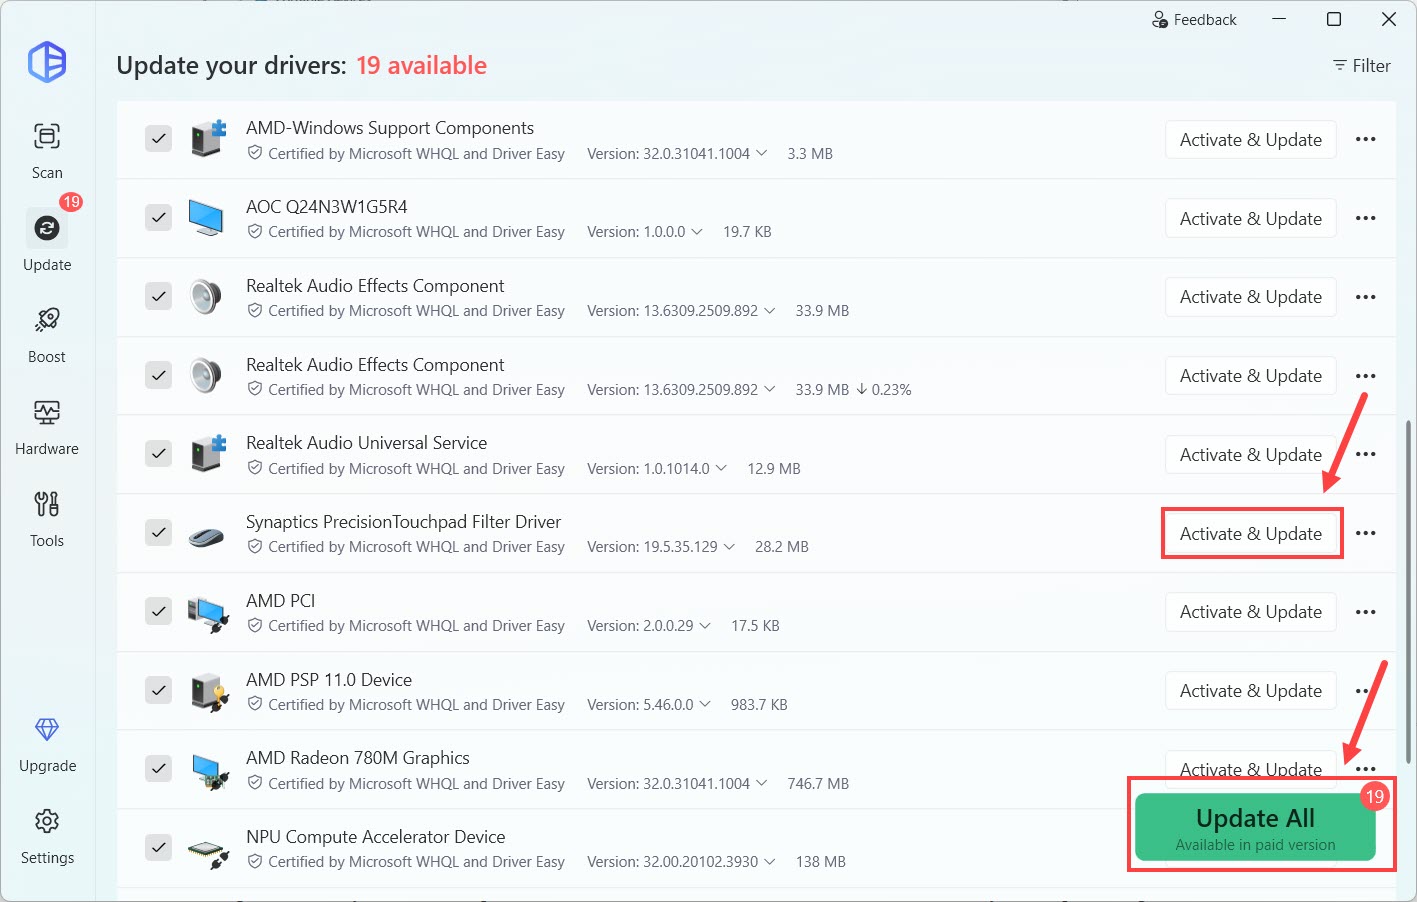The image size is (1417, 902).
Task: Open the Tools section in sidebar
Action: [47, 519]
